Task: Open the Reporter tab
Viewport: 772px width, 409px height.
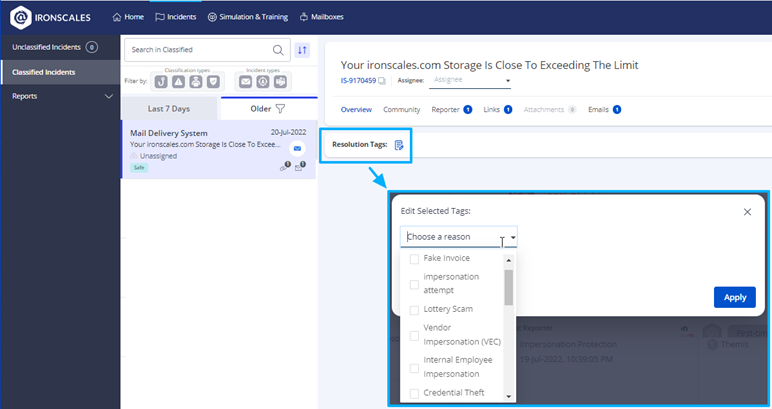Action: [451, 110]
